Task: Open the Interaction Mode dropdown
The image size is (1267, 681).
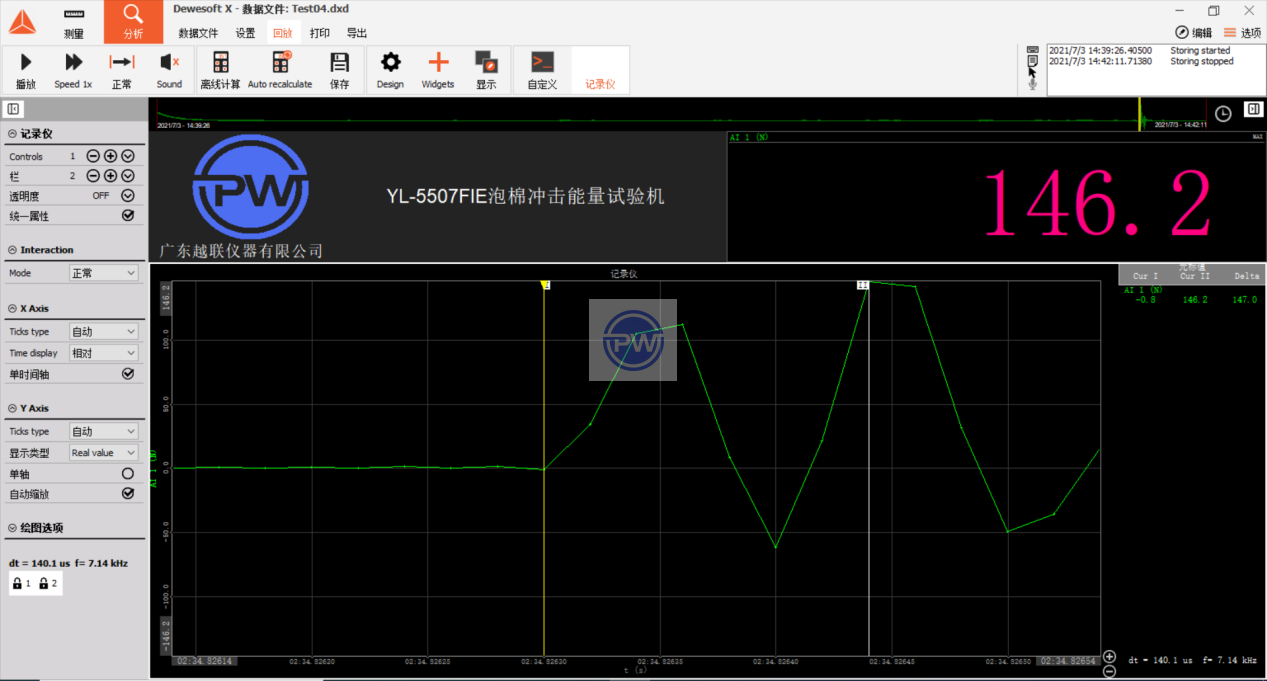Action: (x=104, y=273)
